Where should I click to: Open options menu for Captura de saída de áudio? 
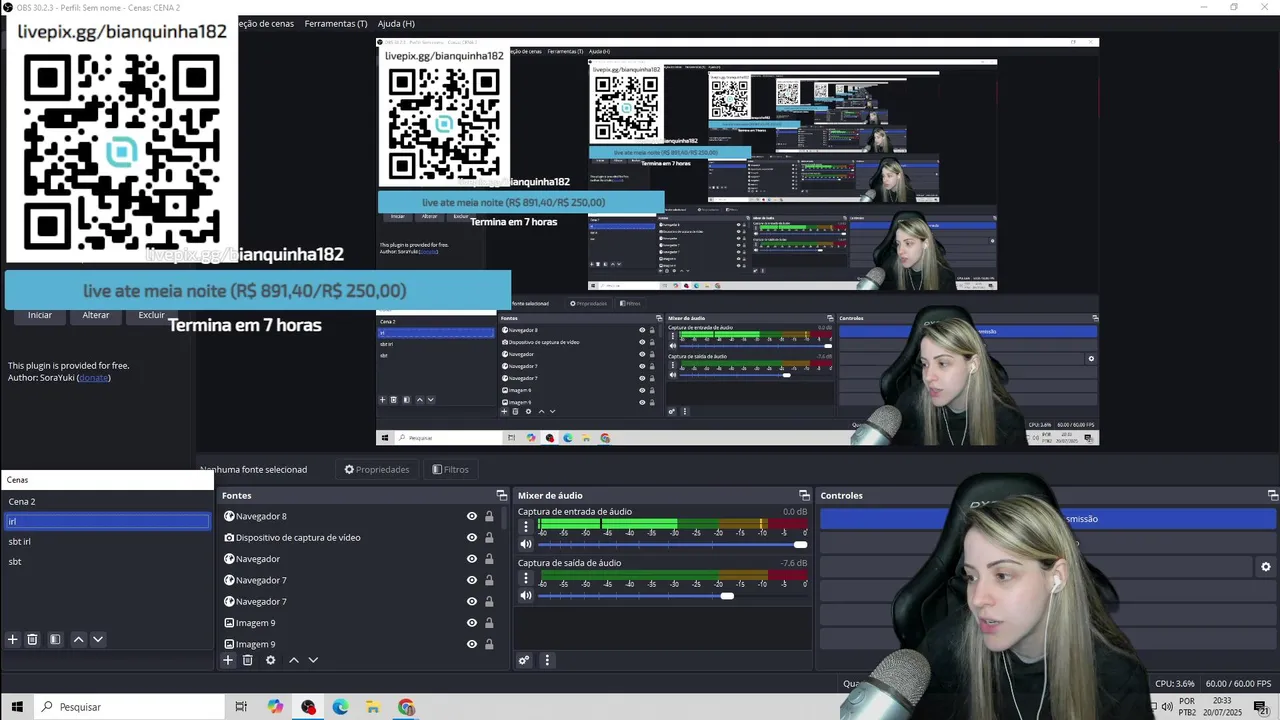click(526, 577)
